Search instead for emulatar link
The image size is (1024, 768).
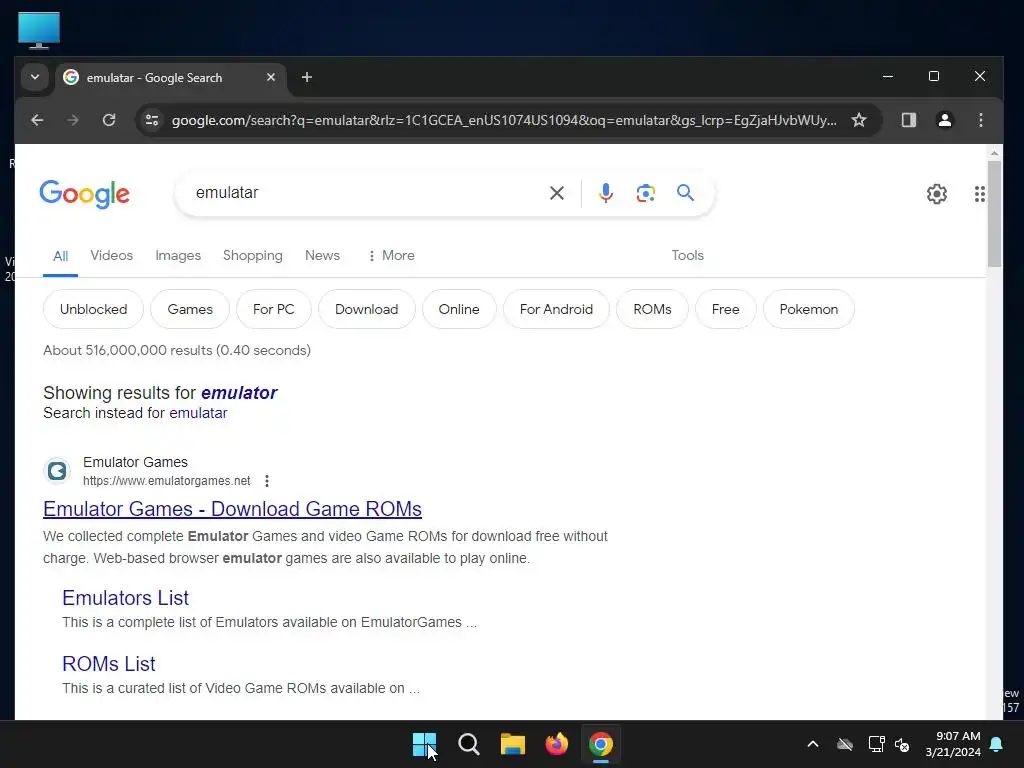pyautogui.click(x=199, y=413)
